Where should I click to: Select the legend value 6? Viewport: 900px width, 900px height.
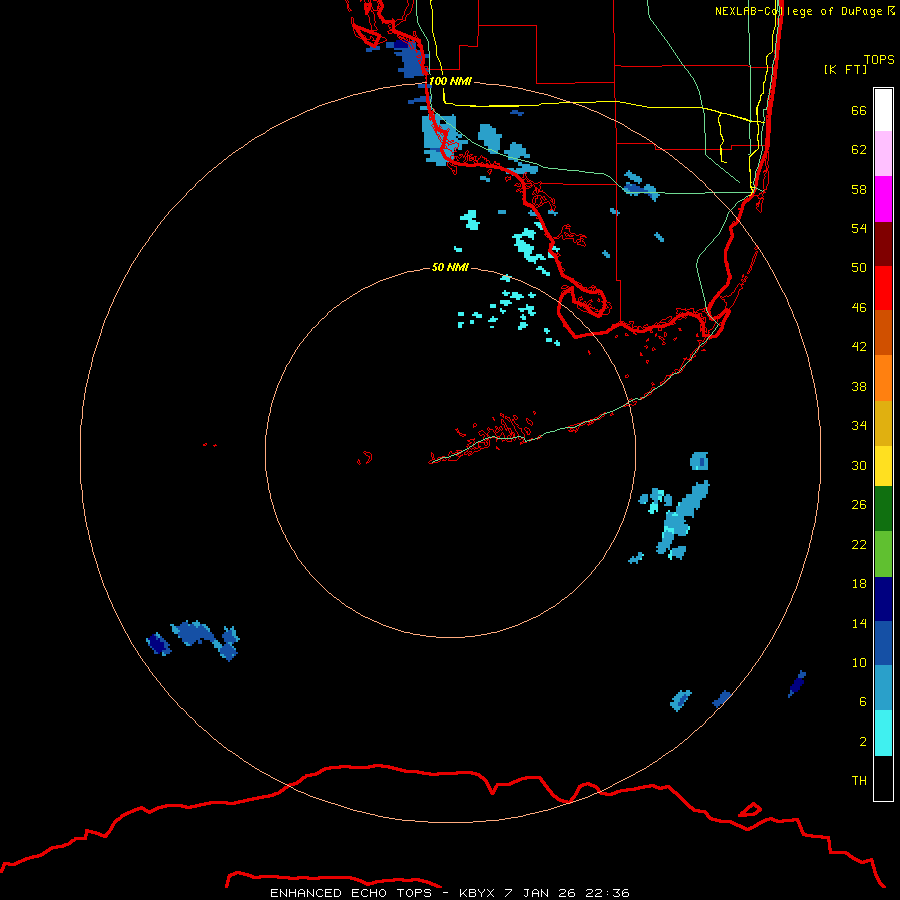click(863, 701)
